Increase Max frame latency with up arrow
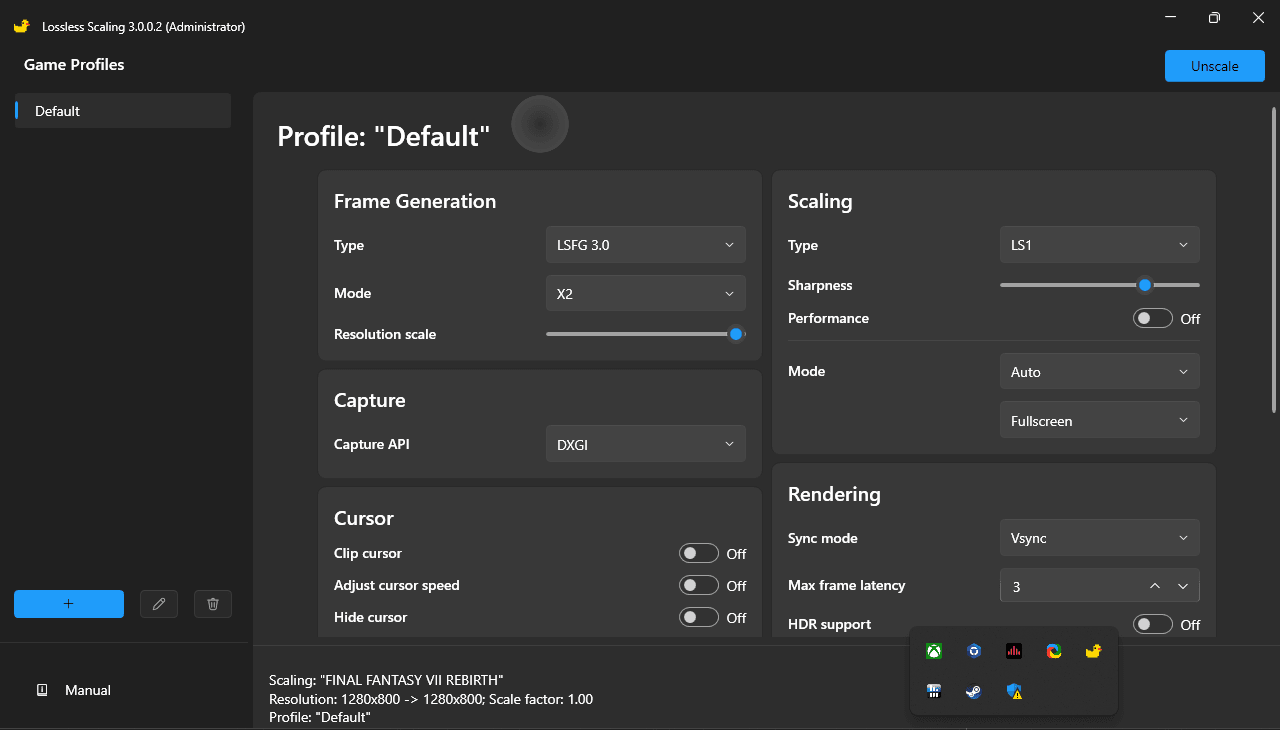 1155,586
